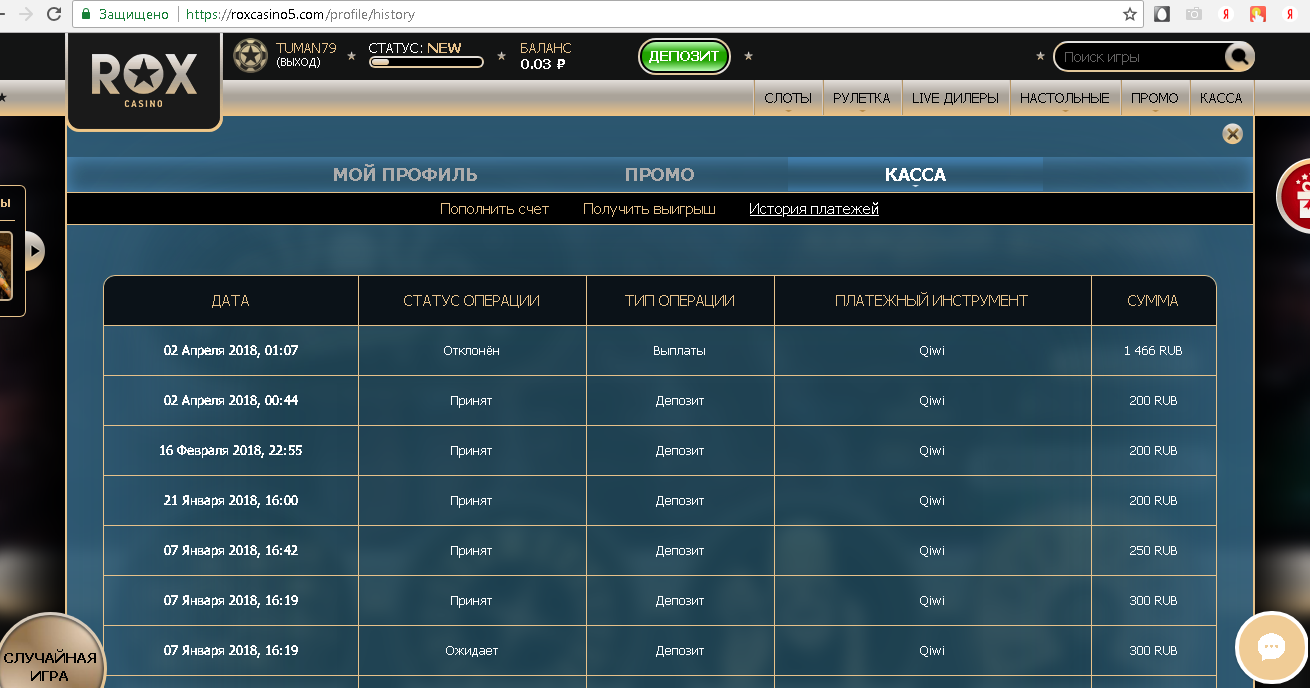The height and width of the screenshot is (688, 1310).
Task: Click the grey camera extension icon
Action: pos(1193,15)
